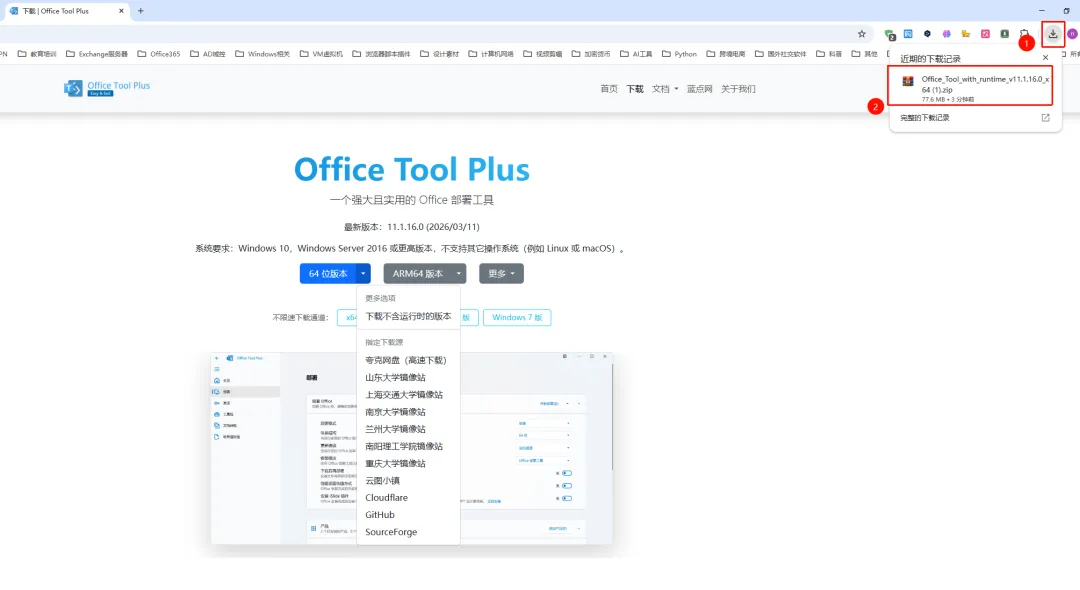The width and height of the screenshot is (1080, 590).
Task: Open the green shield extension with badge 2
Action: pyautogui.click(x=889, y=34)
